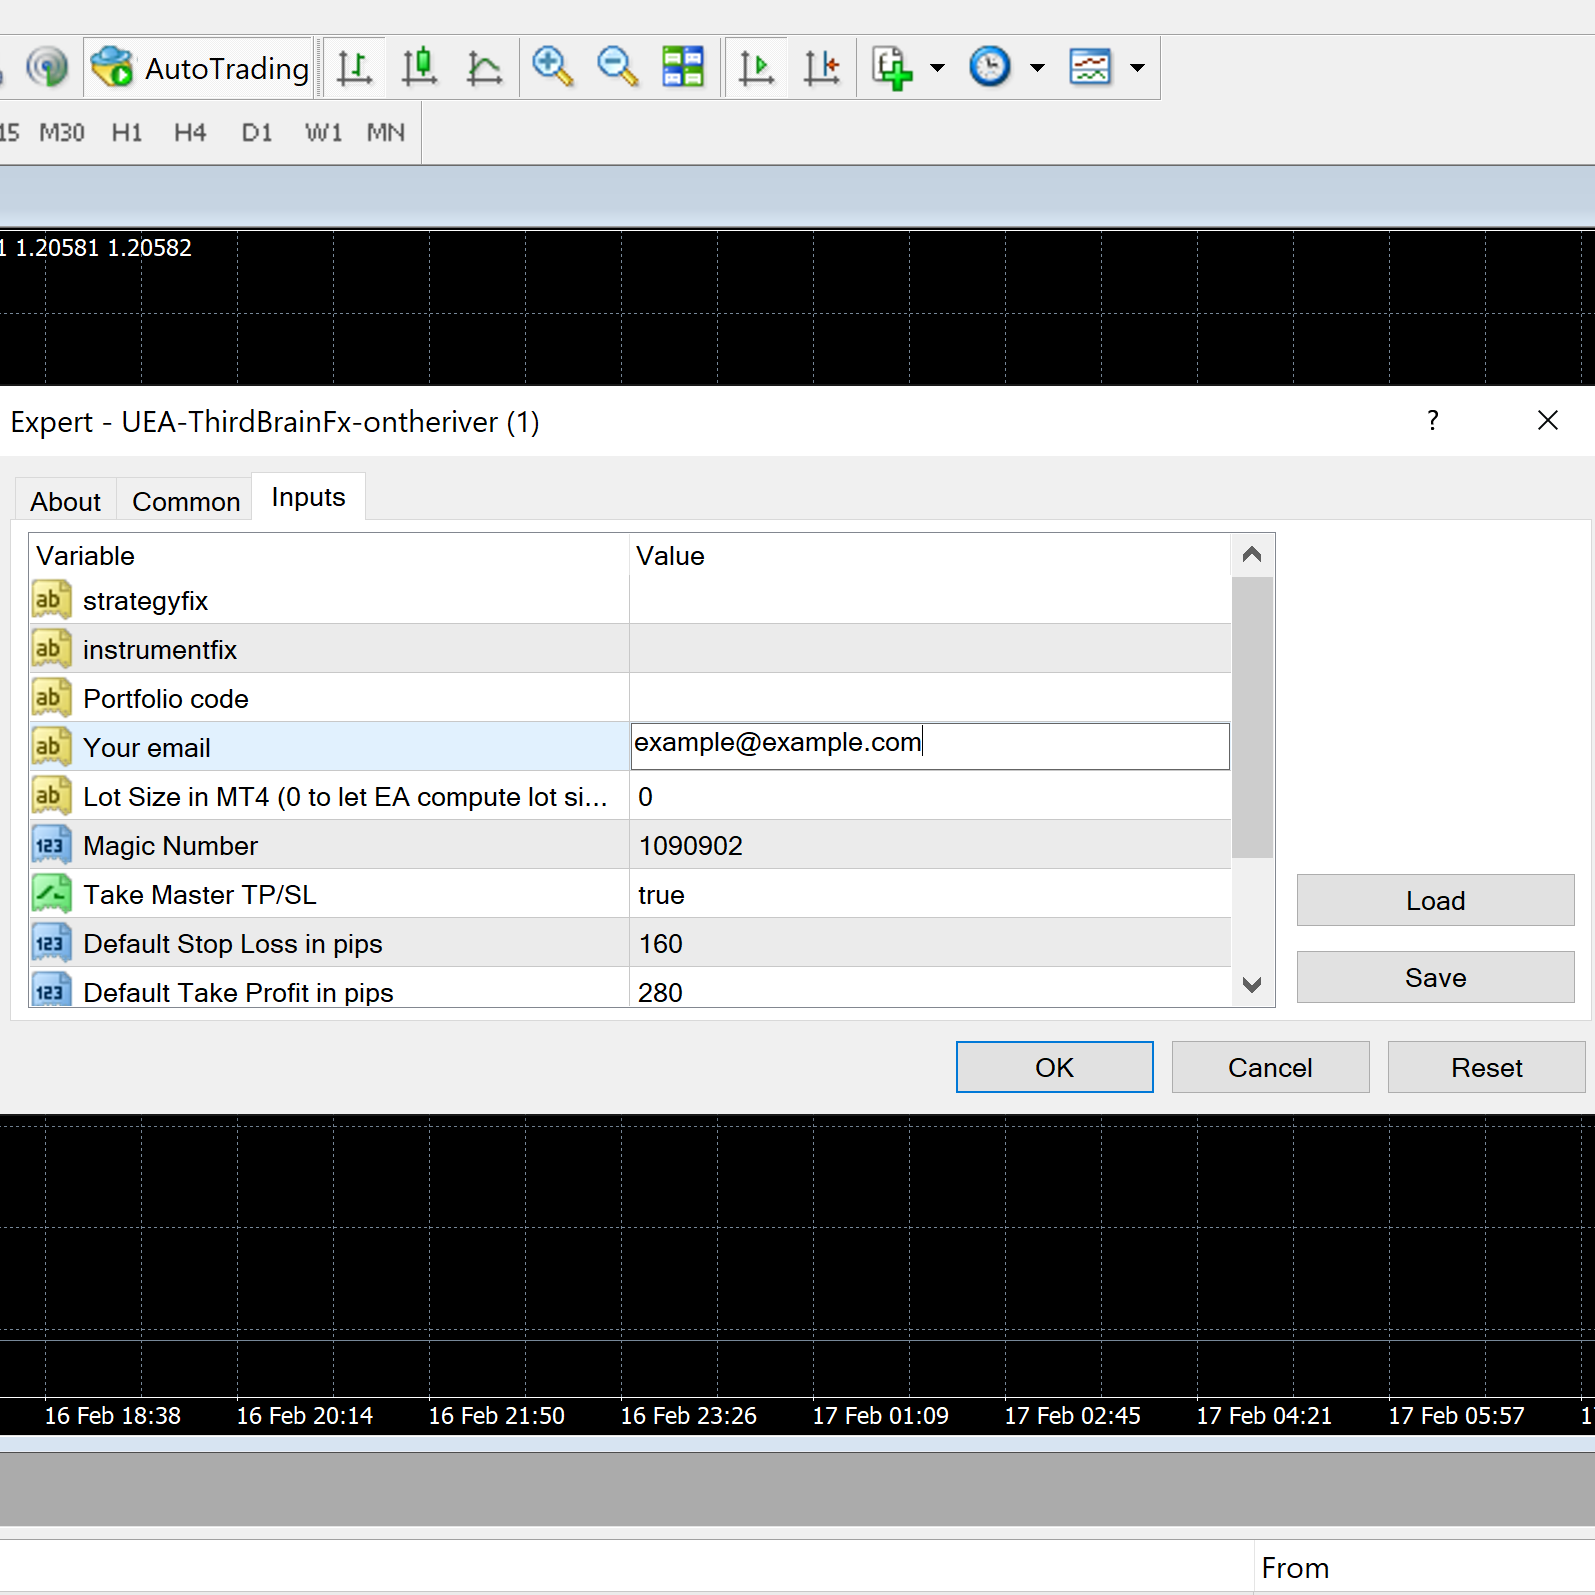Open the periods dropdown arrow
The width and height of the screenshot is (1595, 1595).
tap(1038, 68)
